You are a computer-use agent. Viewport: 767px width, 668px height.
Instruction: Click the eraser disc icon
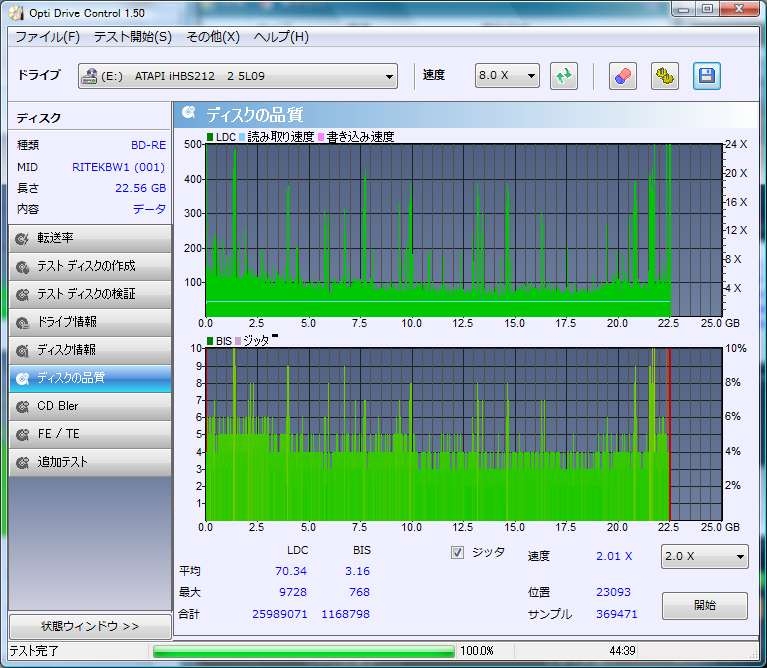[x=622, y=76]
